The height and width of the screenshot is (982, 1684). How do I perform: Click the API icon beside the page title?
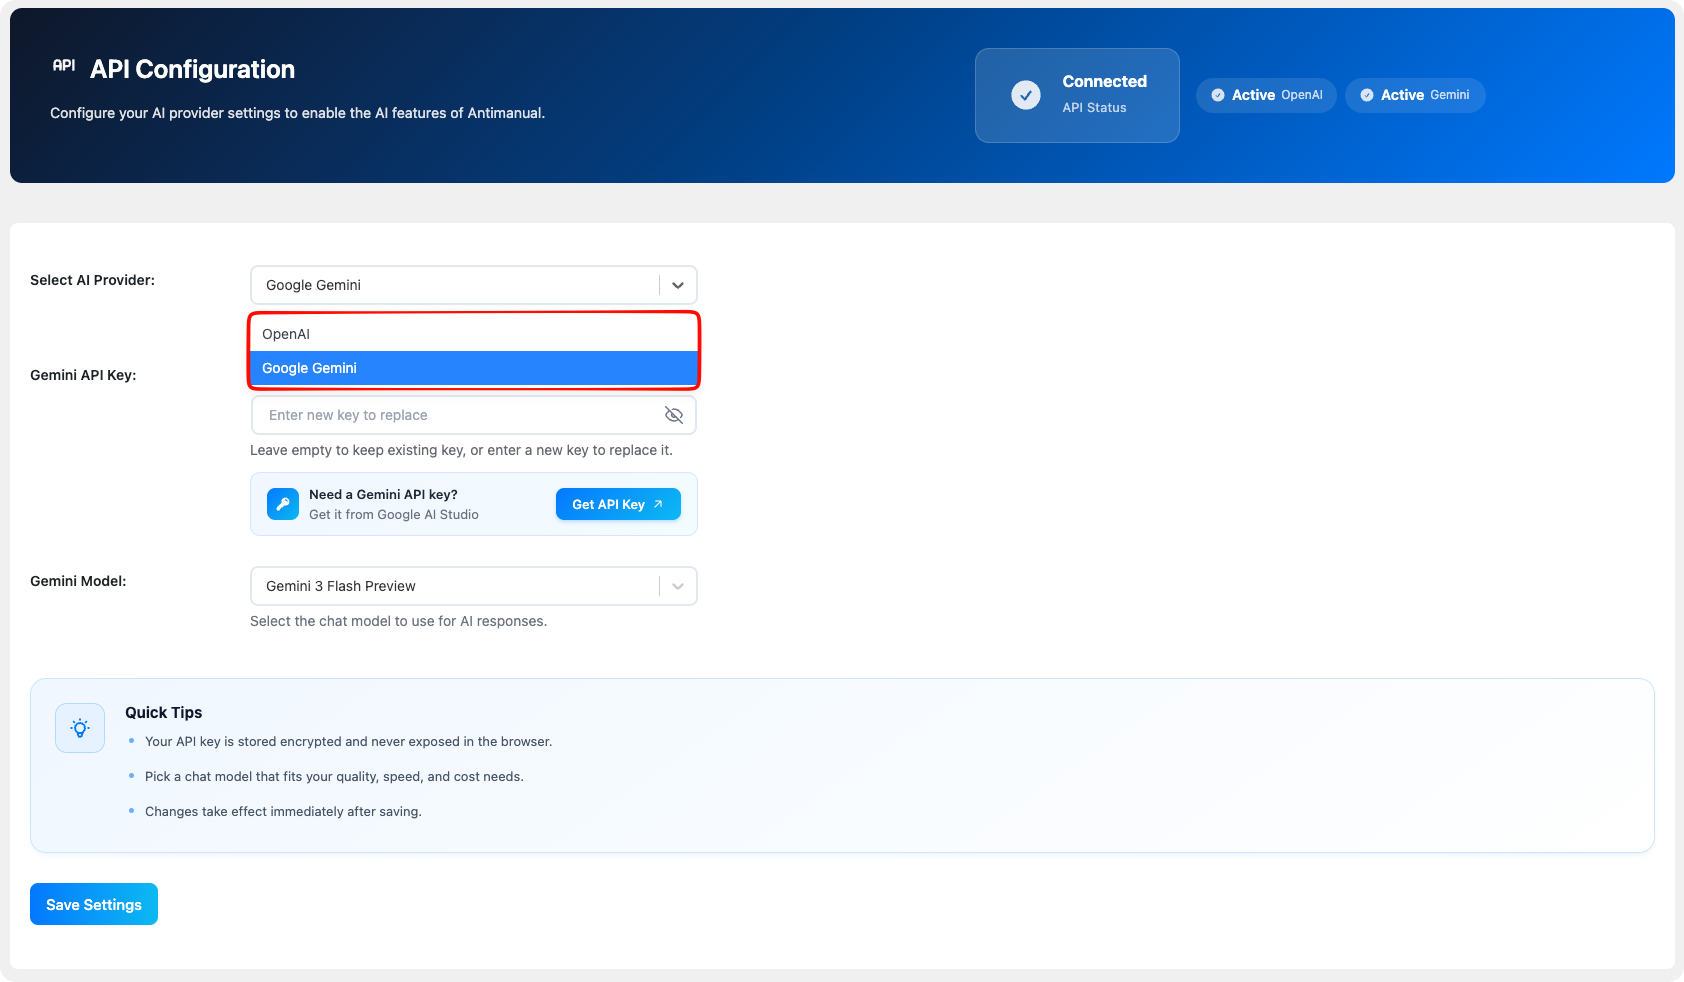tap(64, 66)
